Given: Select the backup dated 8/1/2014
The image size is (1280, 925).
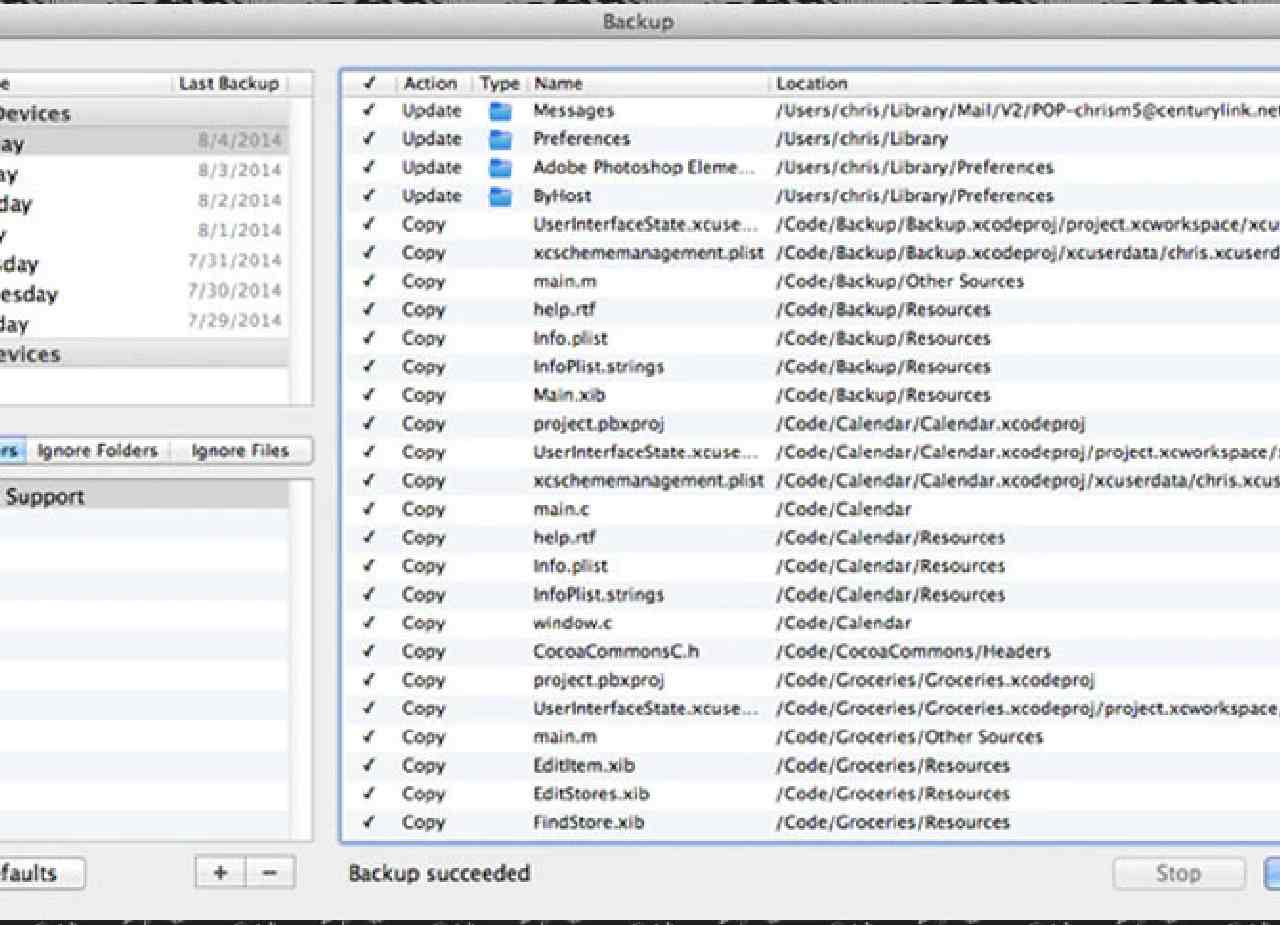Looking at the screenshot, I should [x=240, y=231].
